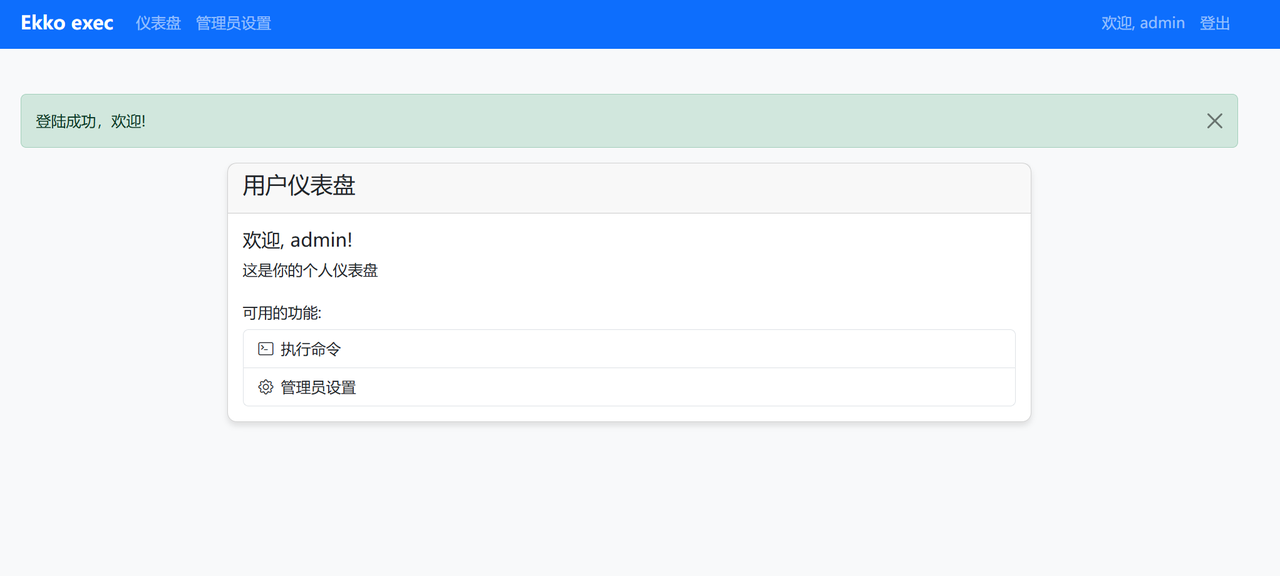Click the 可用的功能 label
Viewport: 1280px width, 576px height.
coord(282,313)
